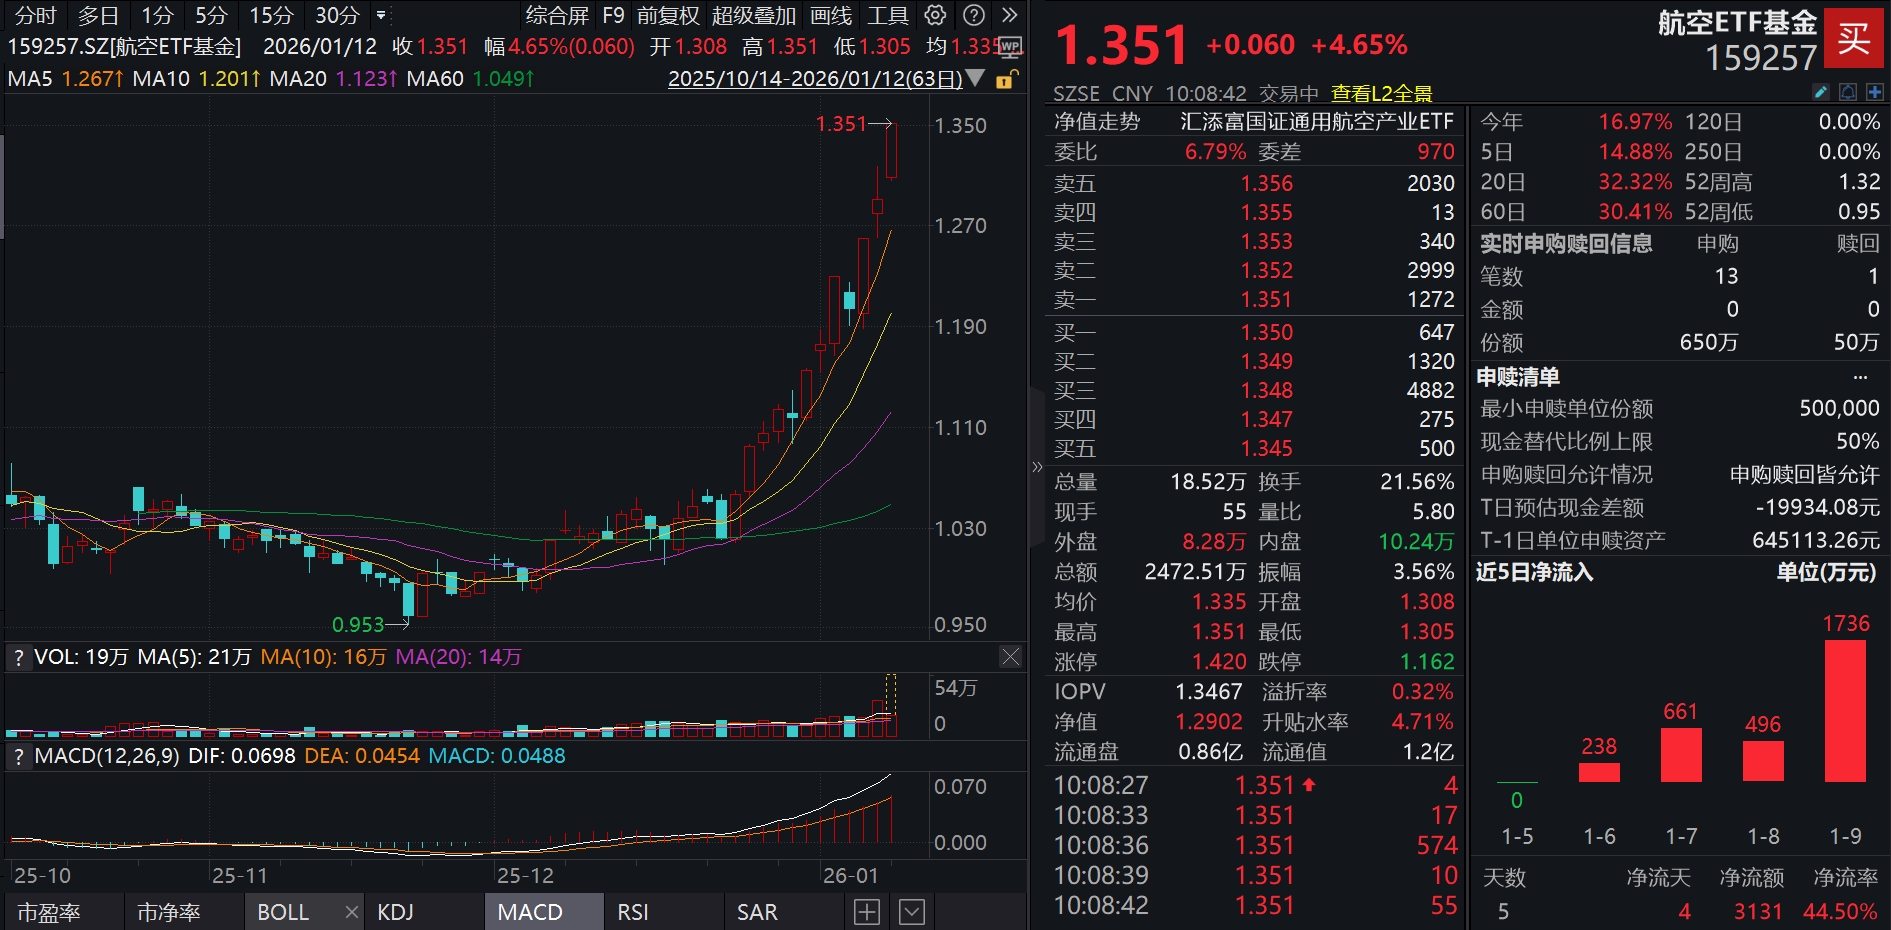This screenshot has height=930, width=1891.
Task: Select the RSI indicator tab
Action: click(632, 912)
